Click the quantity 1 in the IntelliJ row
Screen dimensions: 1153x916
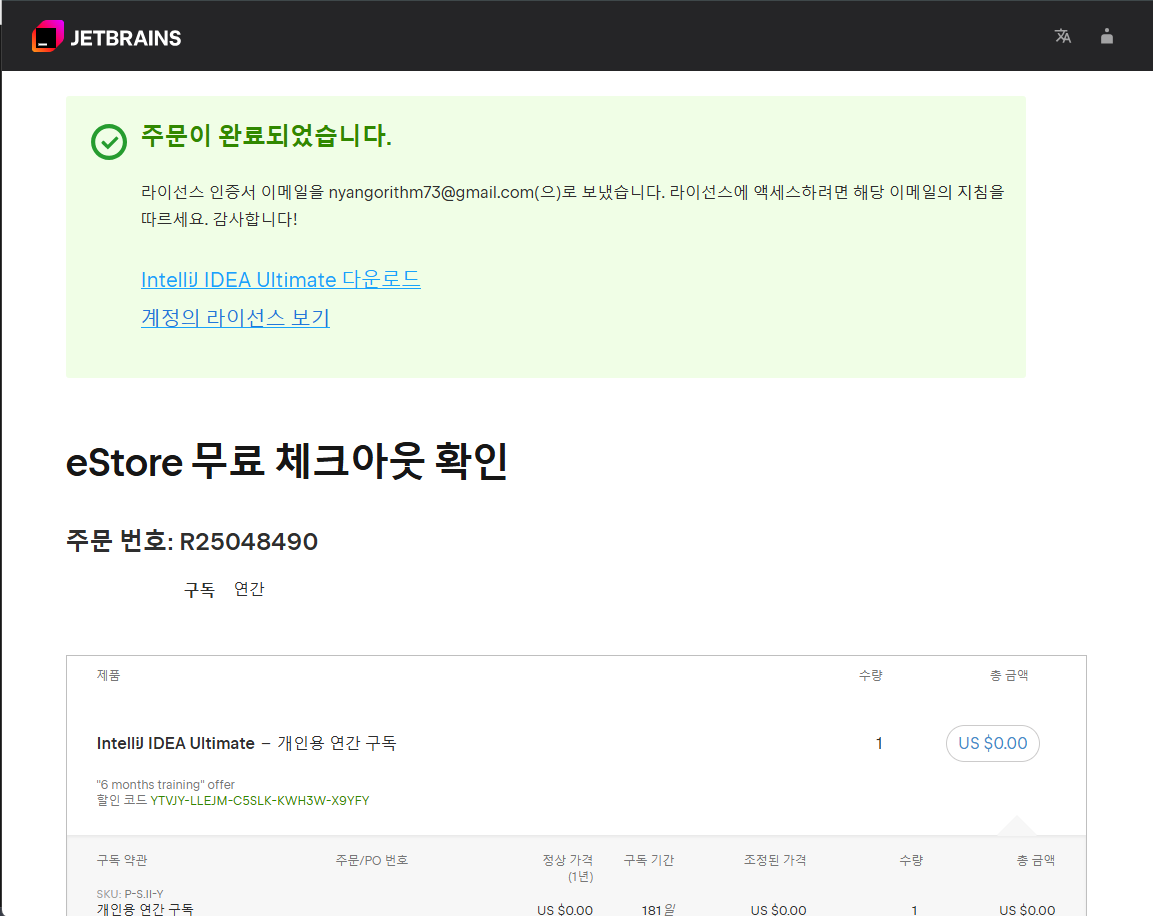[x=879, y=743]
